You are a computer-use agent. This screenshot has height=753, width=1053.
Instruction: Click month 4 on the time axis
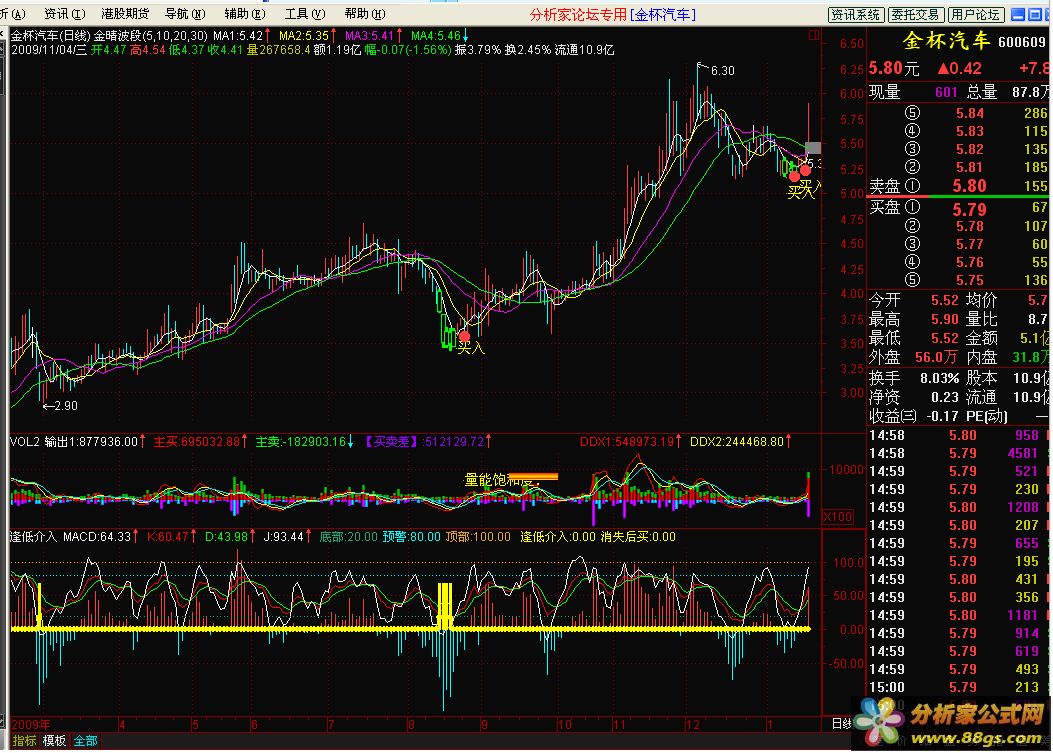tap(122, 724)
